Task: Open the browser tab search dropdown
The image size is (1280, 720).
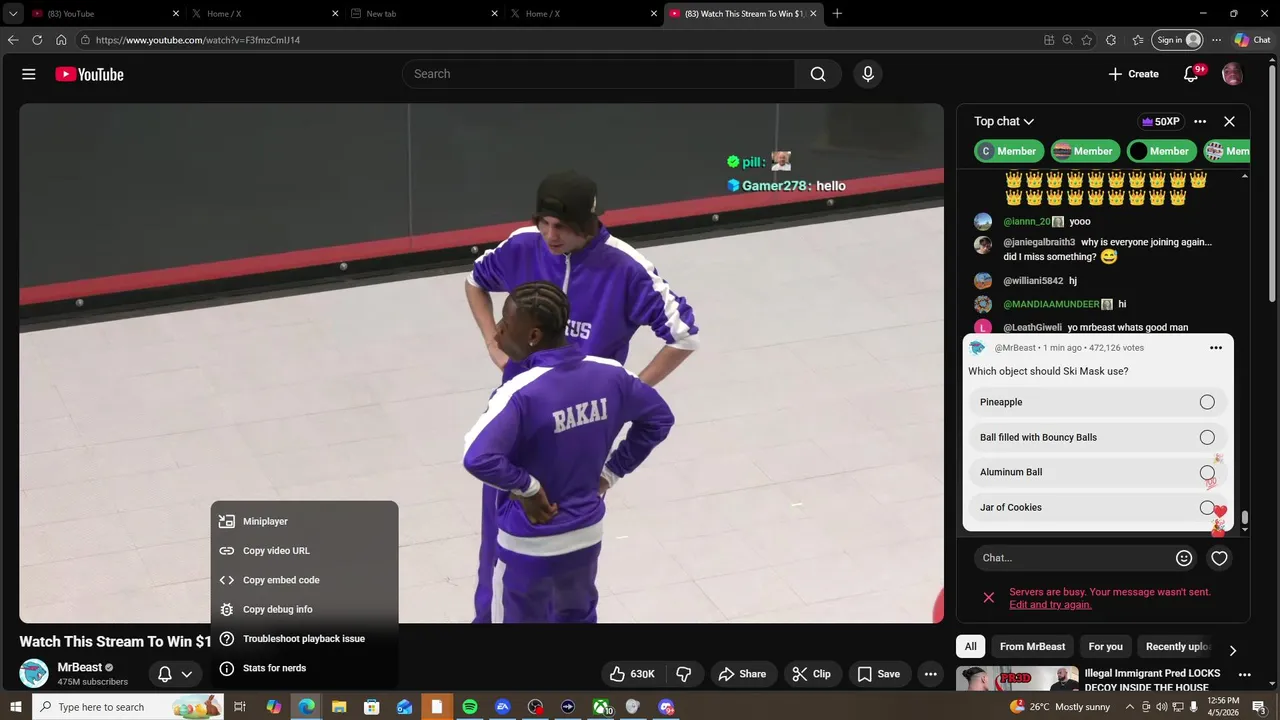Action: tap(13, 14)
